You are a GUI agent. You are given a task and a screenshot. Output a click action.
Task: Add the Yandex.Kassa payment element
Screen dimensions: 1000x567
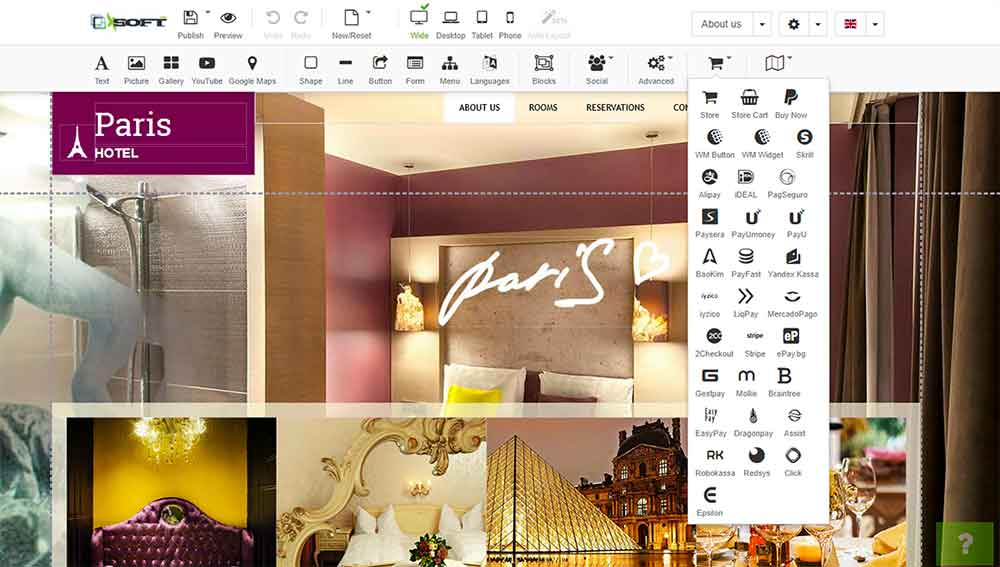tap(793, 263)
